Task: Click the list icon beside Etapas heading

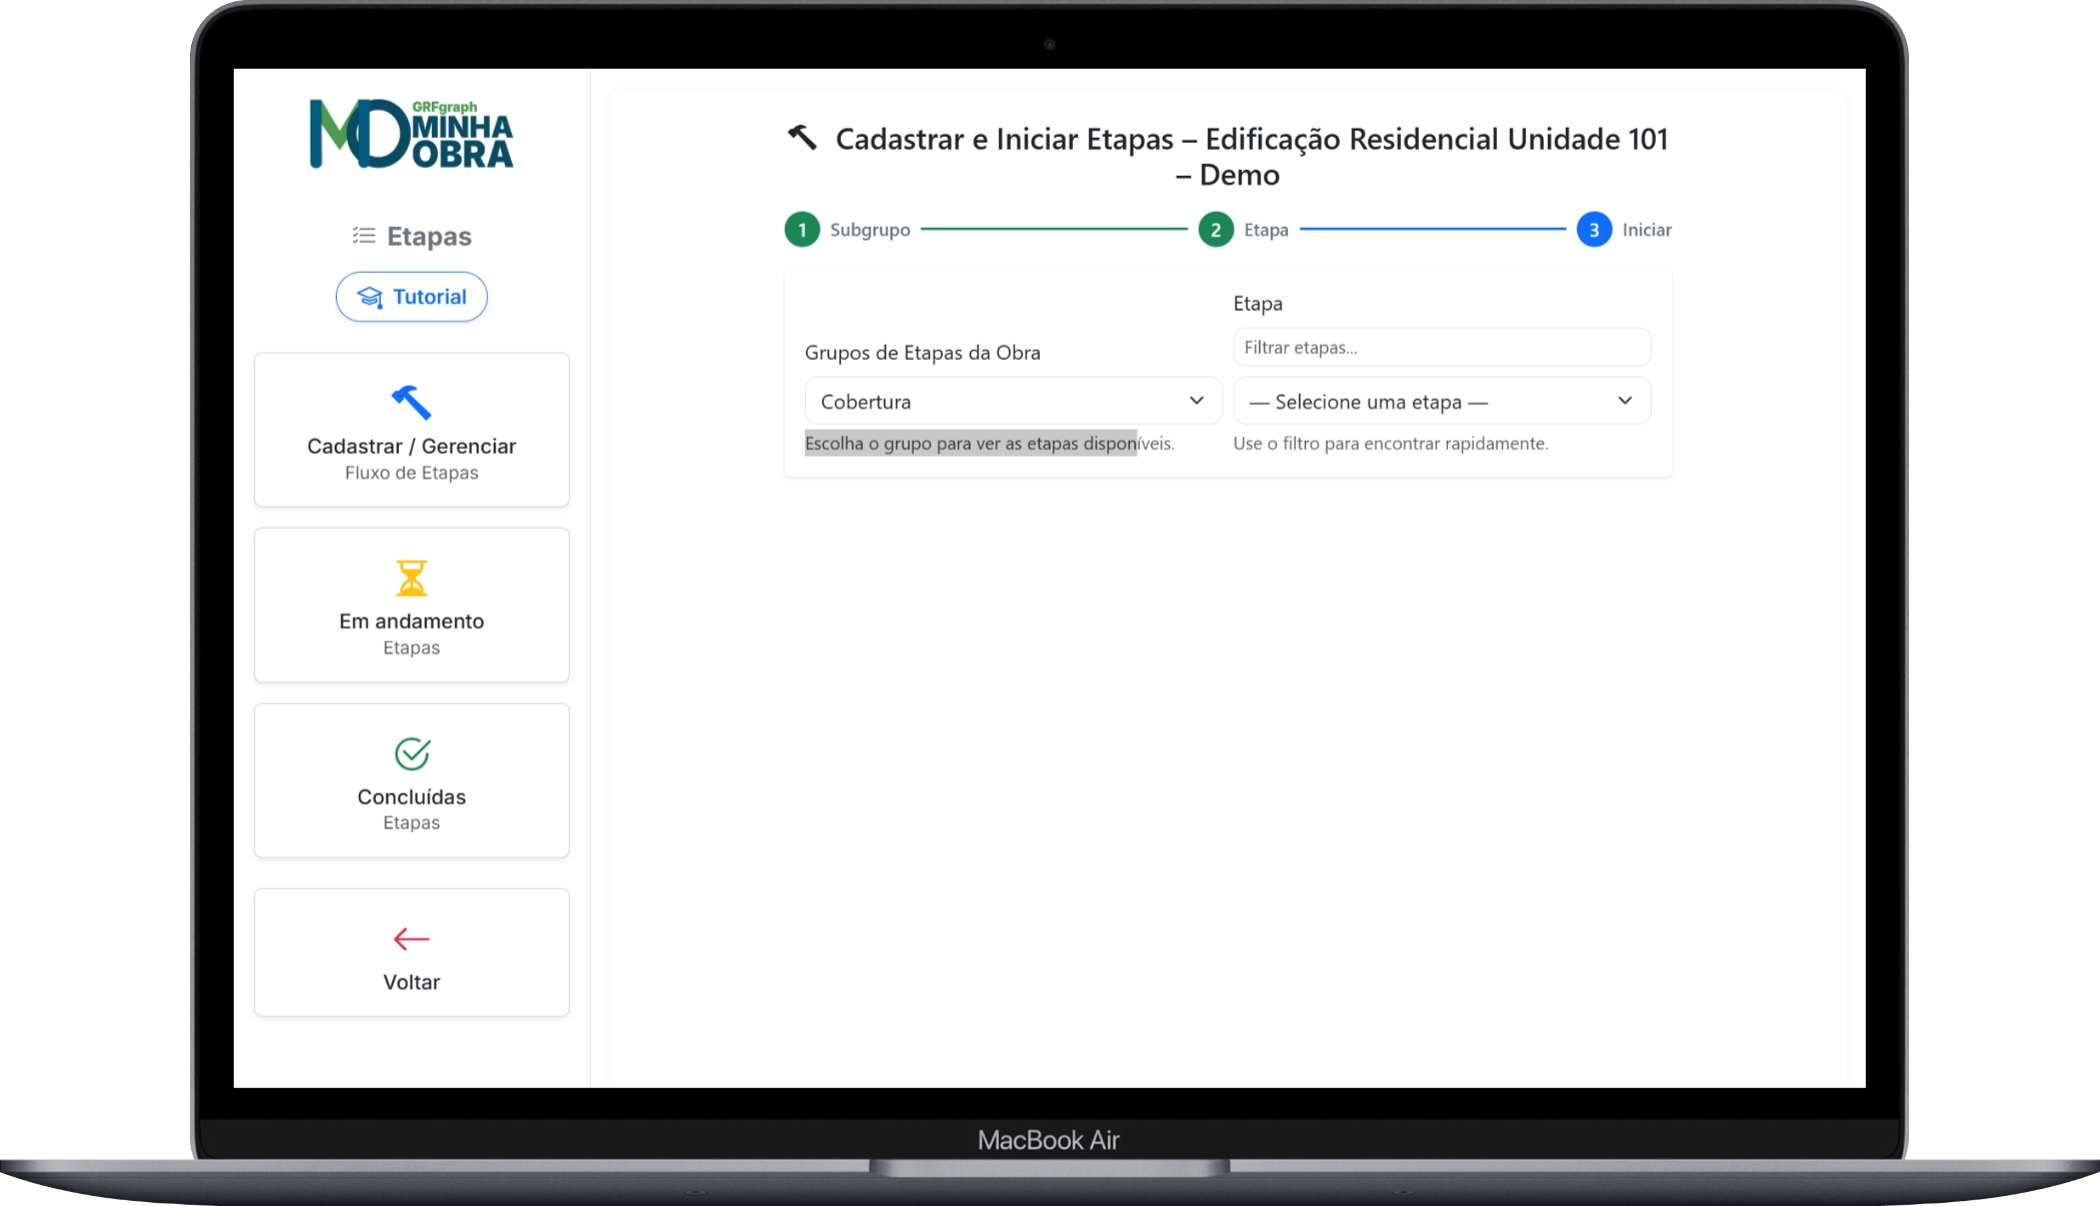Action: pyautogui.click(x=364, y=236)
